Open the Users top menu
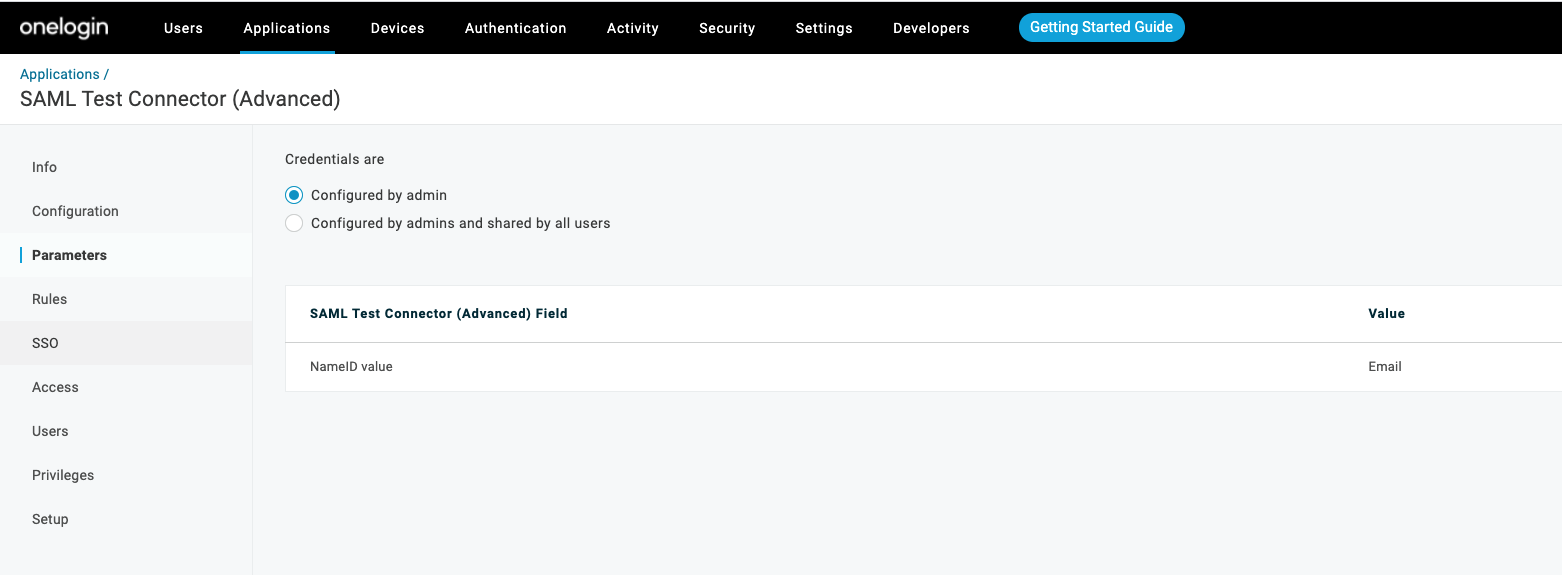Viewport: 1562px width, 575px height. 183,28
